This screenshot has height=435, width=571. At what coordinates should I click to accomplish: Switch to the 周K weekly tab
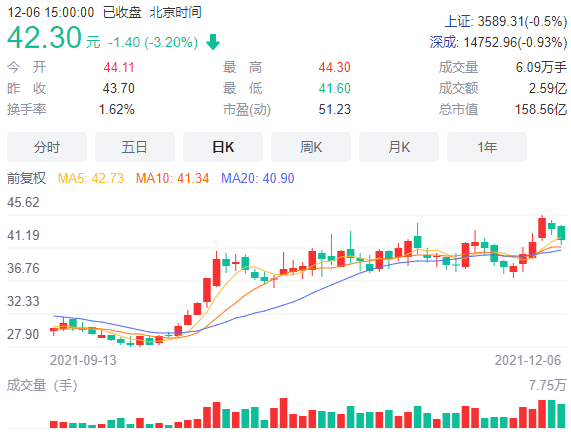pyautogui.click(x=311, y=147)
